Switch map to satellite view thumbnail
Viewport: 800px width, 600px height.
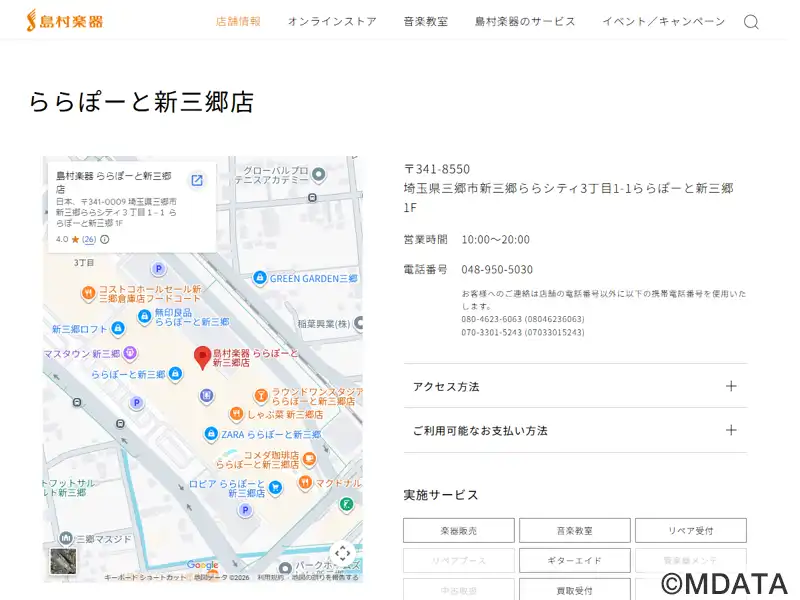[x=63, y=561]
